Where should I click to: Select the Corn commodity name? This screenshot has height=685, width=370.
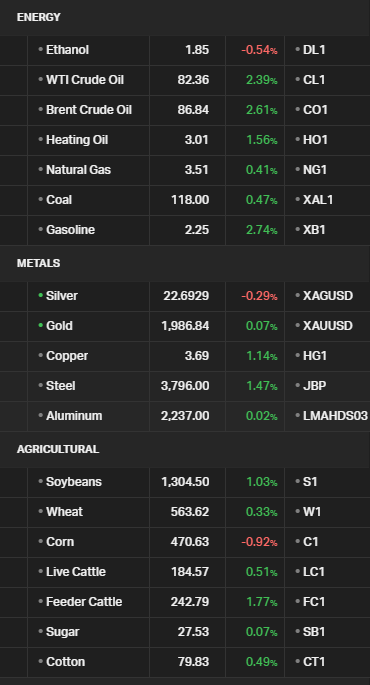[60, 542]
